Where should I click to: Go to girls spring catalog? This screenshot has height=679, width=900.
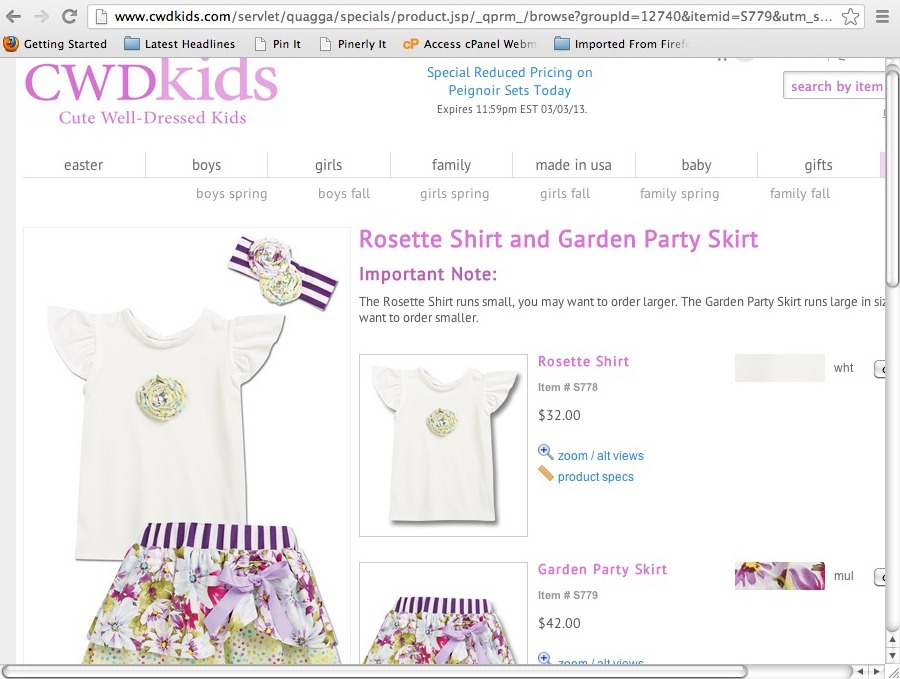pyautogui.click(x=454, y=194)
